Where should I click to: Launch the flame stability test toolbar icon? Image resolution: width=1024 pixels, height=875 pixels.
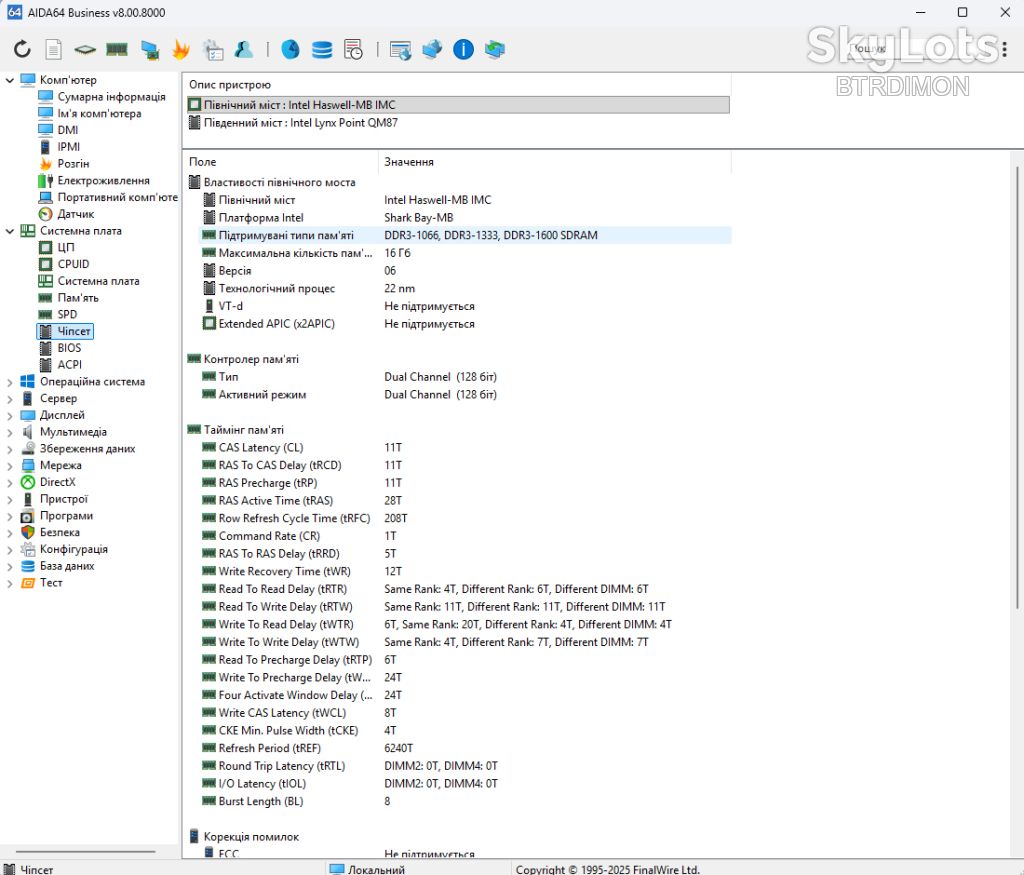click(x=181, y=49)
